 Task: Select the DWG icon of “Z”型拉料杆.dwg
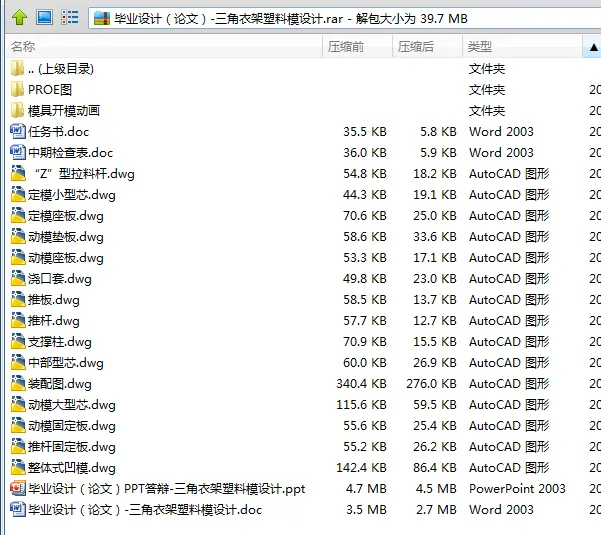[18, 174]
